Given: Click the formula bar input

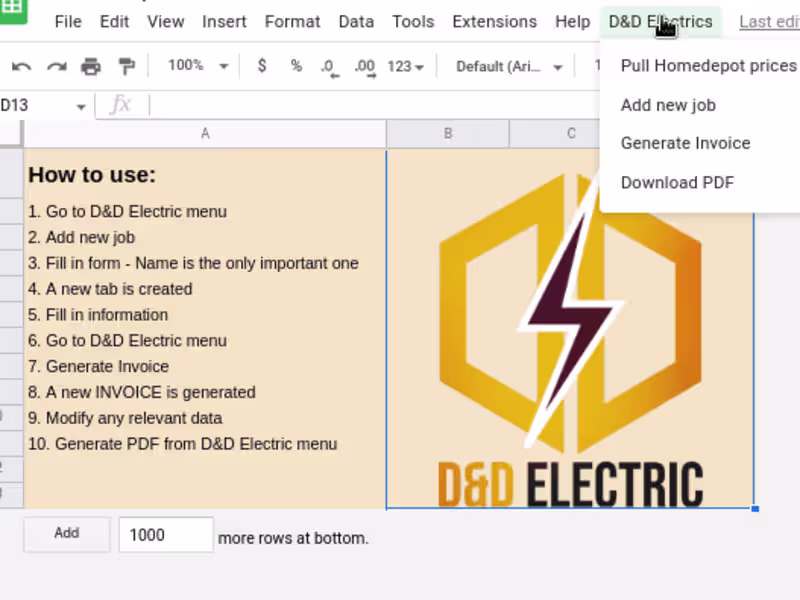Looking at the screenshot, I should tap(375, 105).
